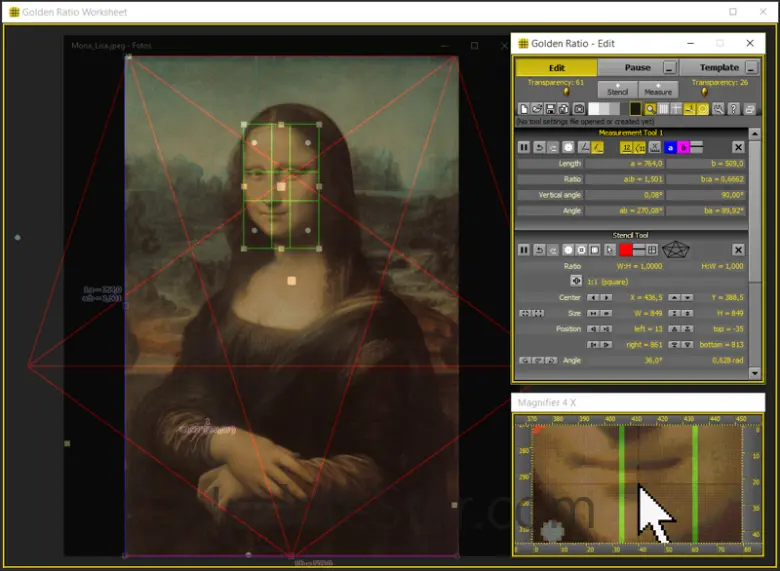This screenshot has width=780, height=571.
Task: Click the red color swatch in Stencil Tool
Action: click(626, 249)
